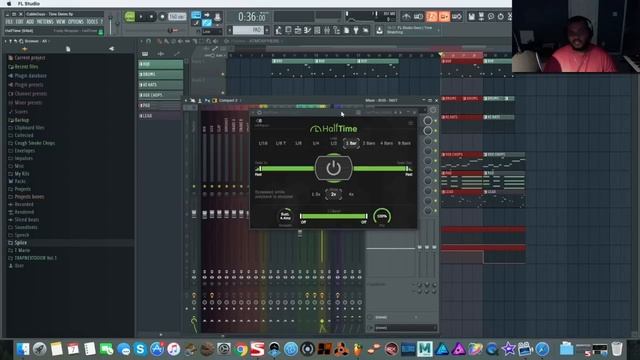Click the Render/export audio icon
Viewport: 640px width, 360px height.
click(481, 17)
